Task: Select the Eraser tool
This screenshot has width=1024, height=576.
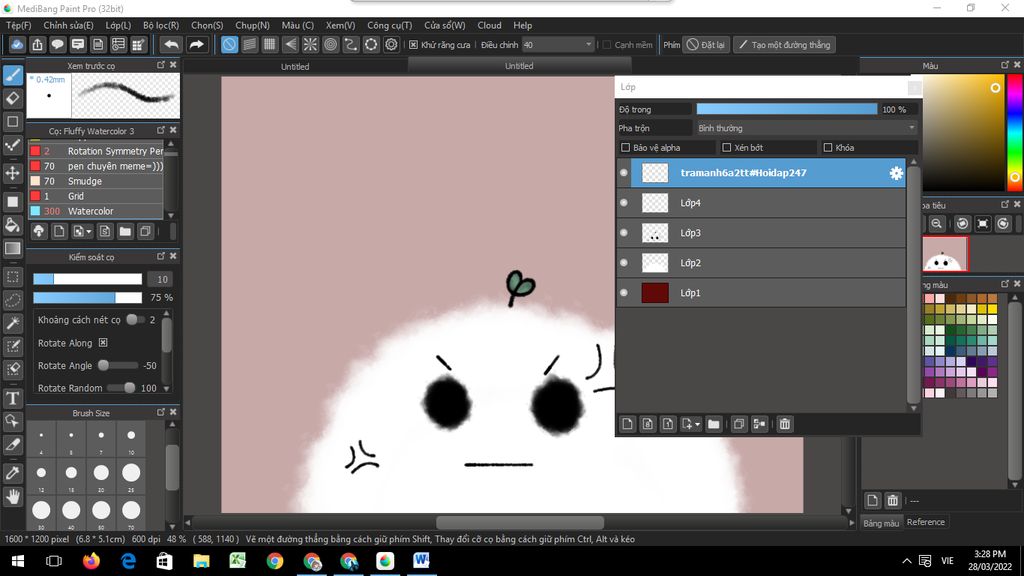Action: point(12,99)
